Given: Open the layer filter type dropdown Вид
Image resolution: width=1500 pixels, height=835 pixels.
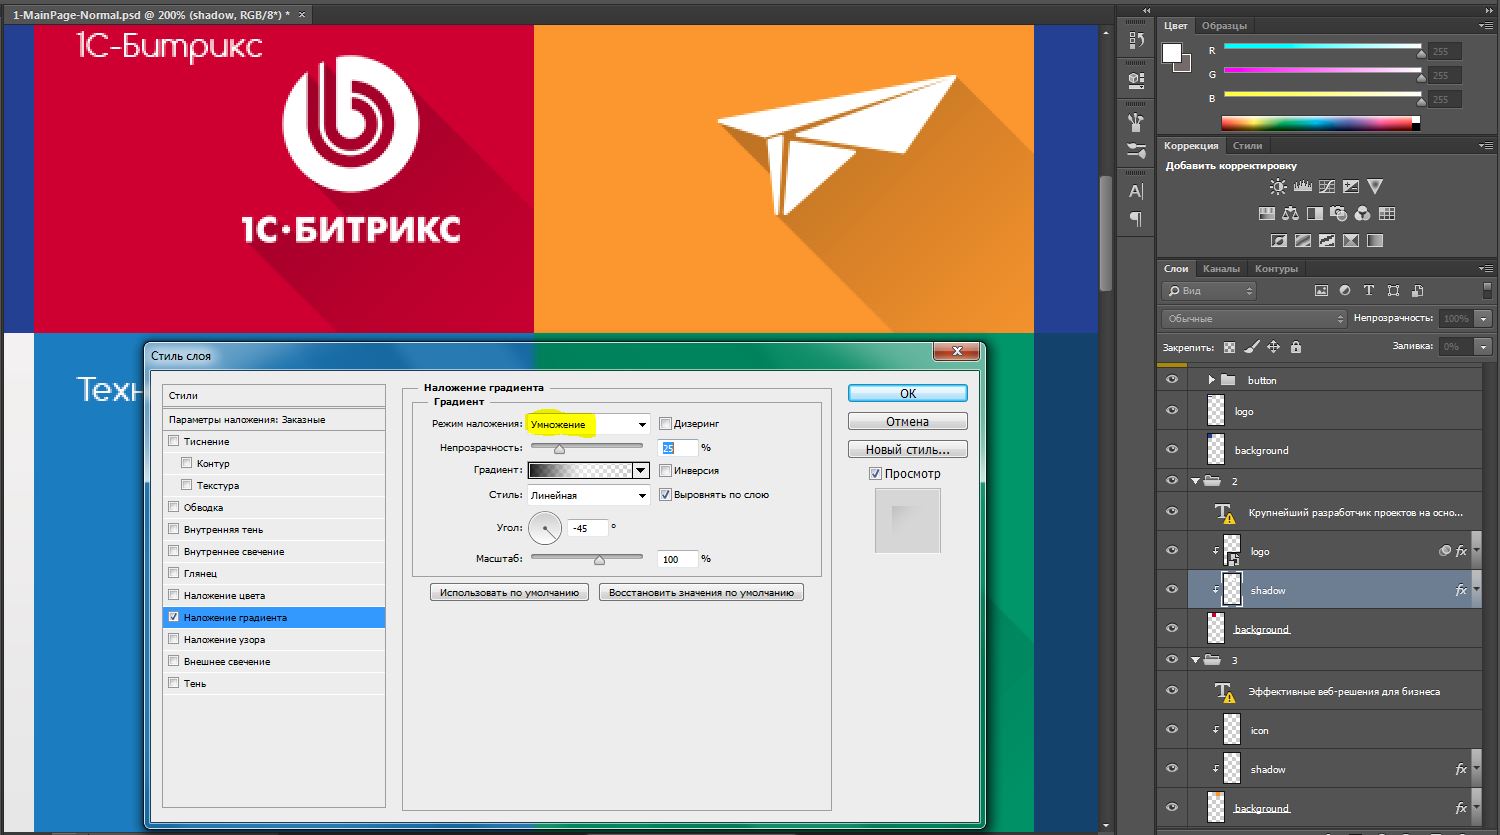Looking at the screenshot, I should (x=1209, y=291).
